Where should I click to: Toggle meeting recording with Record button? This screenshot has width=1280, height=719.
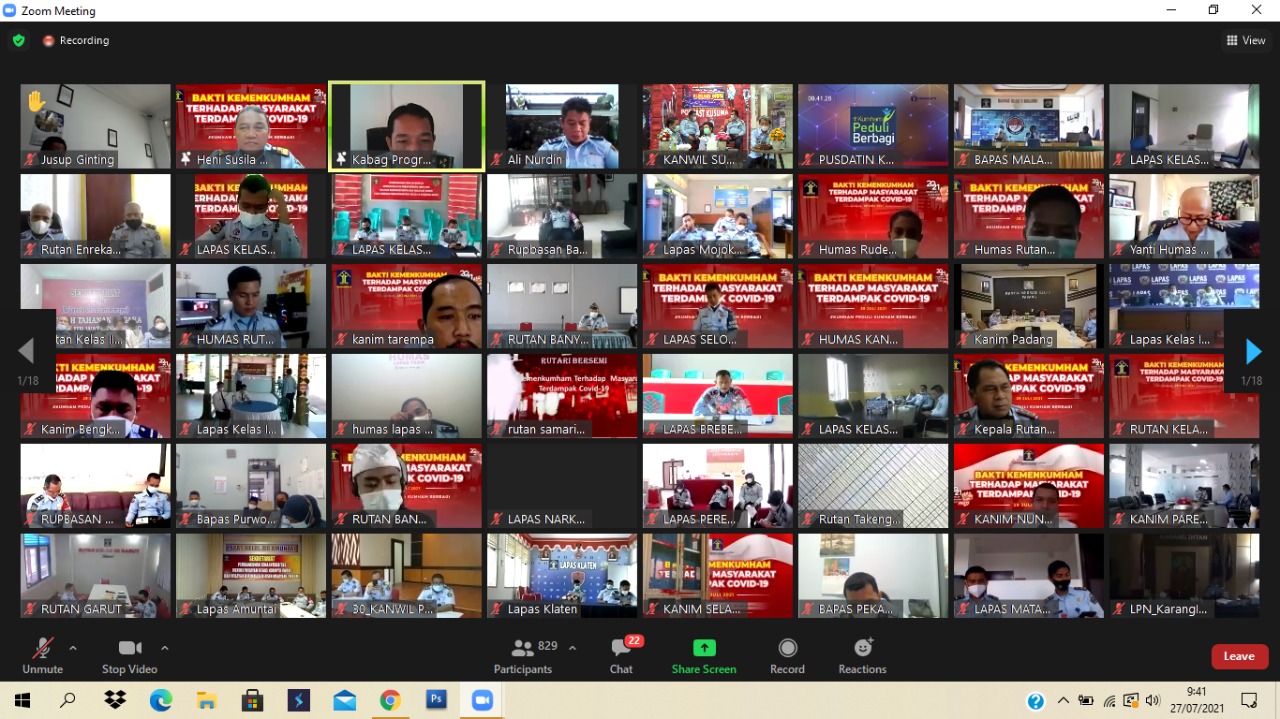(x=787, y=656)
